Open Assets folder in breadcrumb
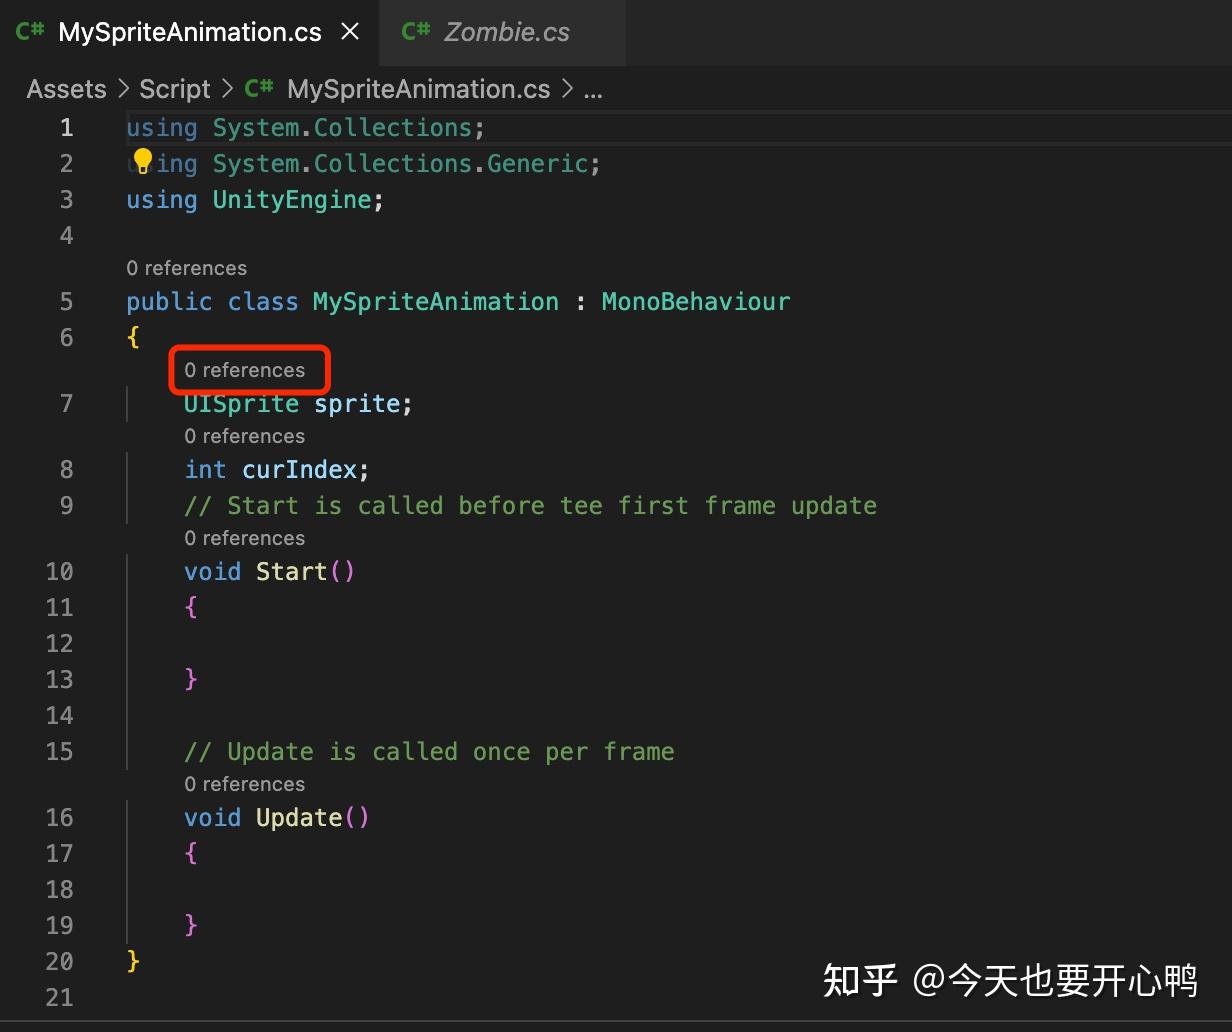This screenshot has width=1232, height=1032. (x=66, y=89)
